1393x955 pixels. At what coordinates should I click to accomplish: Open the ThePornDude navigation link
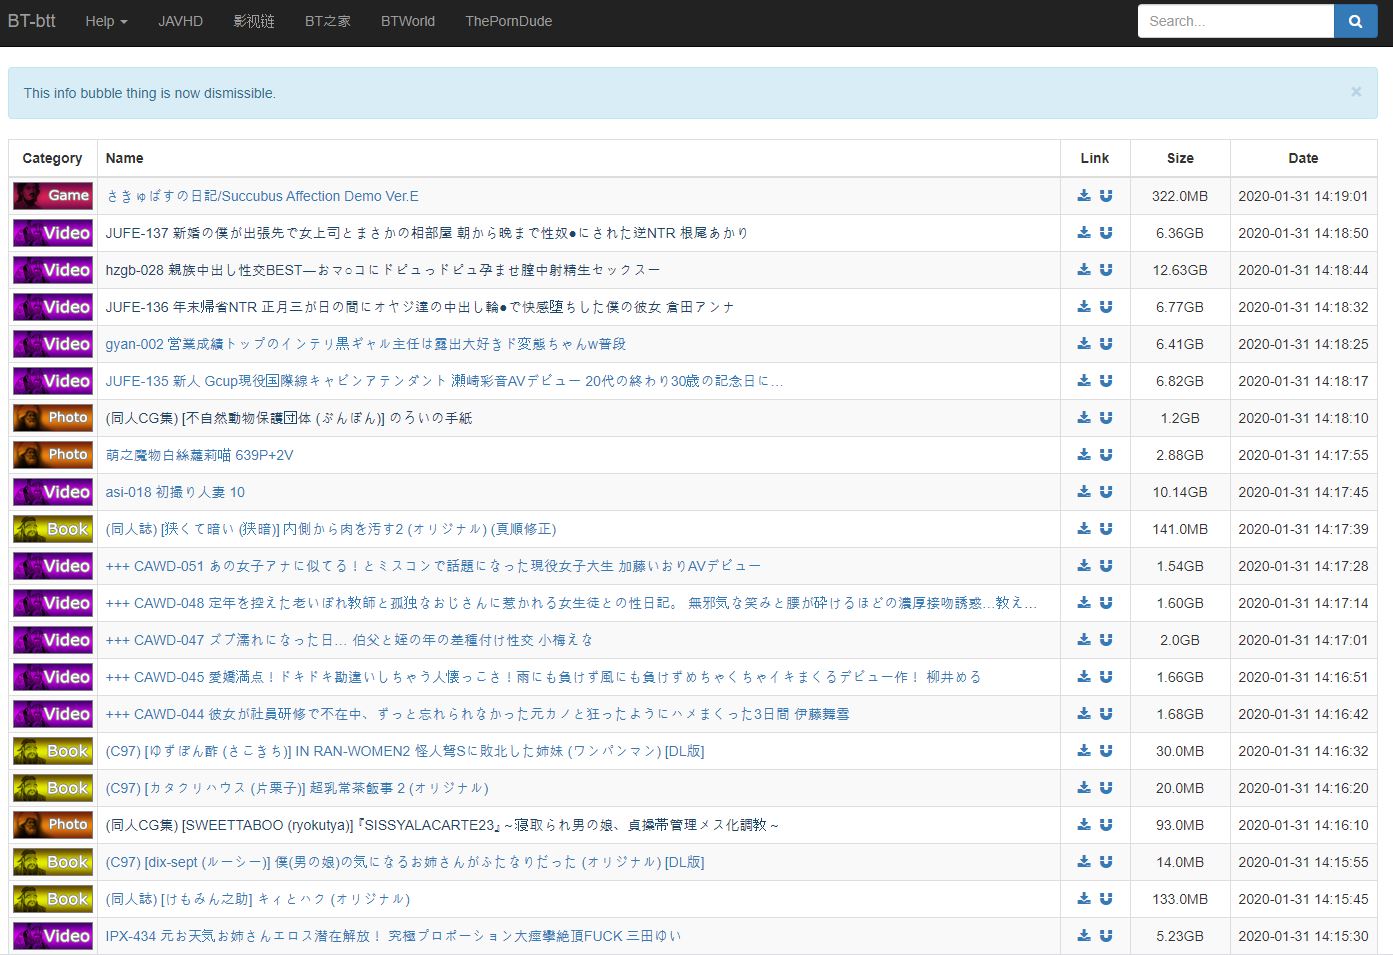(x=508, y=21)
